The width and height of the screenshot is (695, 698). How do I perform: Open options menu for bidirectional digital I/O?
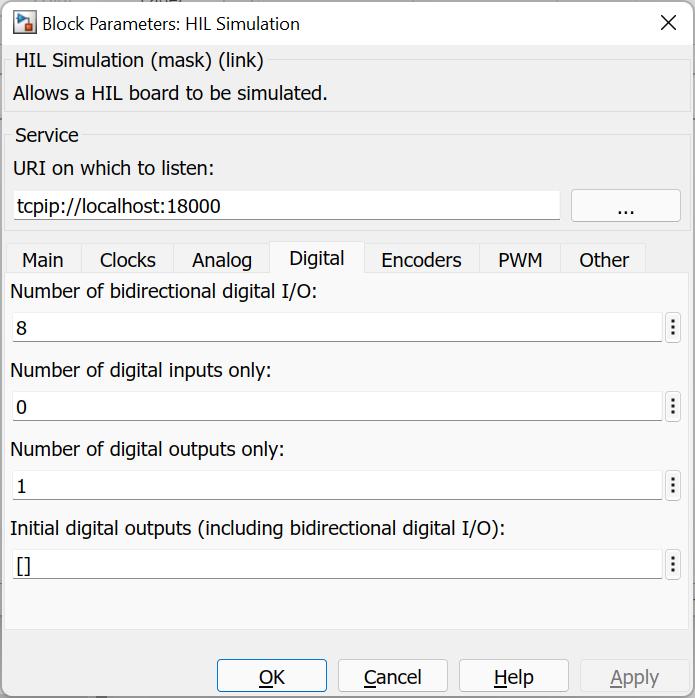(x=673, y=327)
